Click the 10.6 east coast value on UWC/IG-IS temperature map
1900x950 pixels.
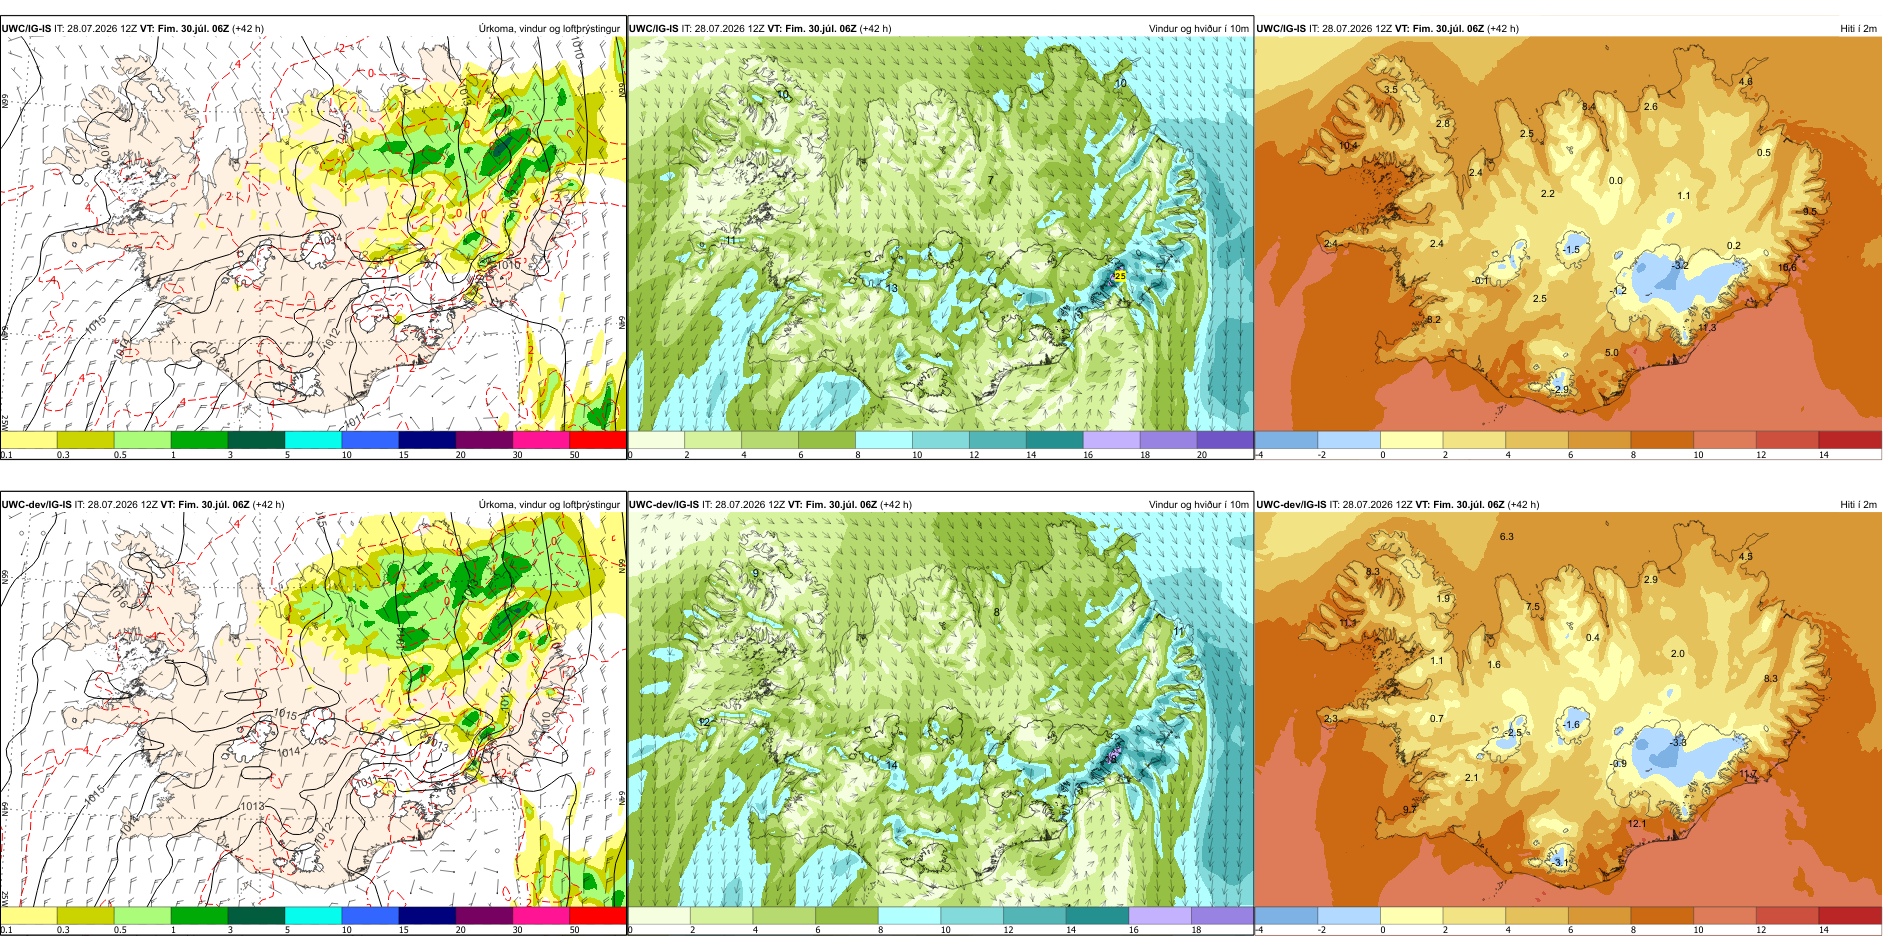click(x=1787, y=267)
